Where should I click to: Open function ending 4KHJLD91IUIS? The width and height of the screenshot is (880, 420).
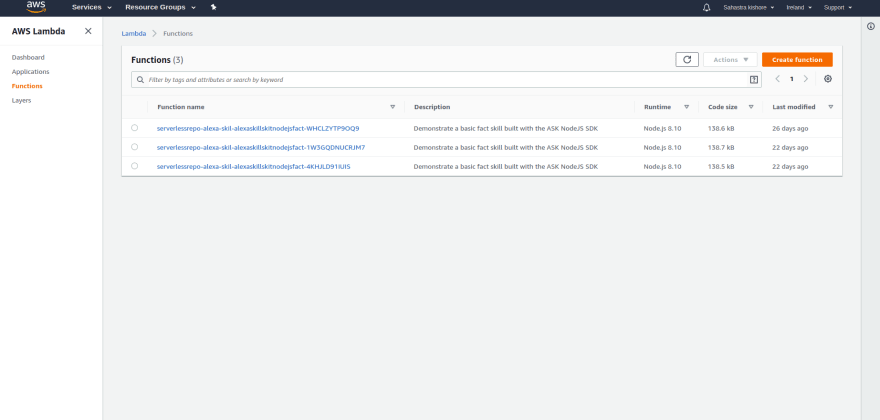click(x=254, y=167)
